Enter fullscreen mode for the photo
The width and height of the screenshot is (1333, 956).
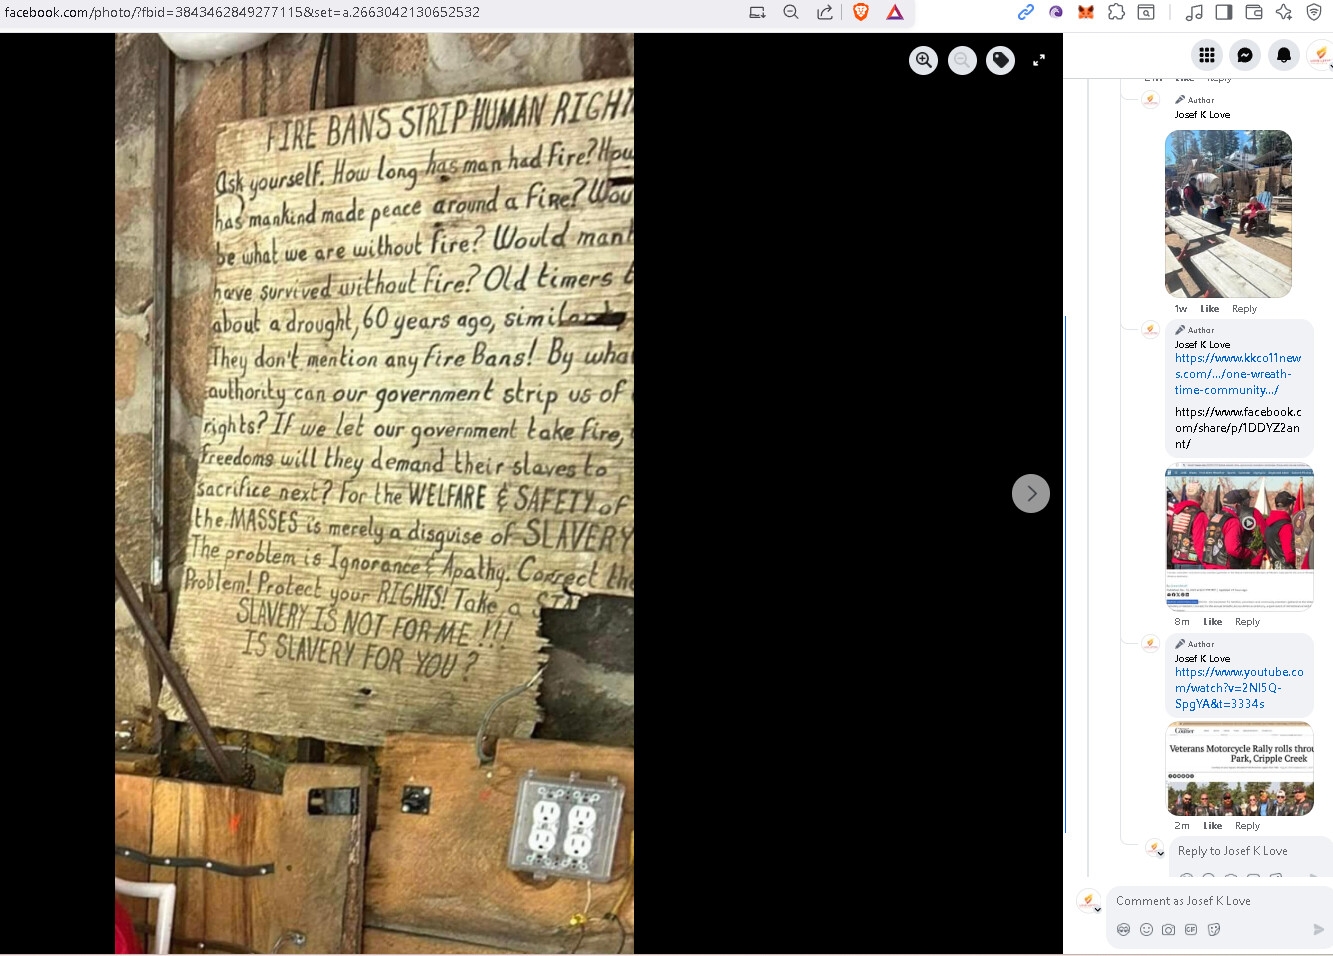point(1039,61)
